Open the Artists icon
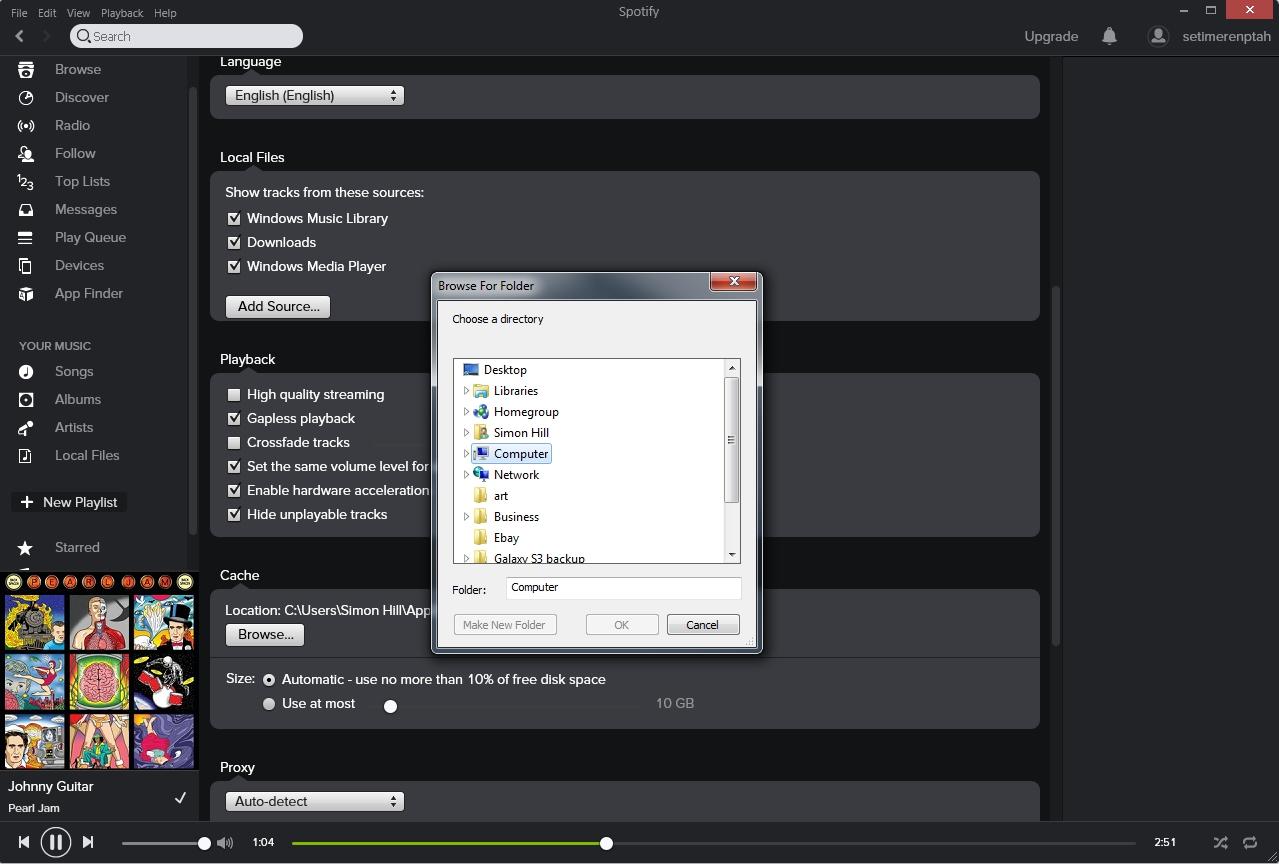This screenshot has height=864, width=1279. click(x=26, y=427)
